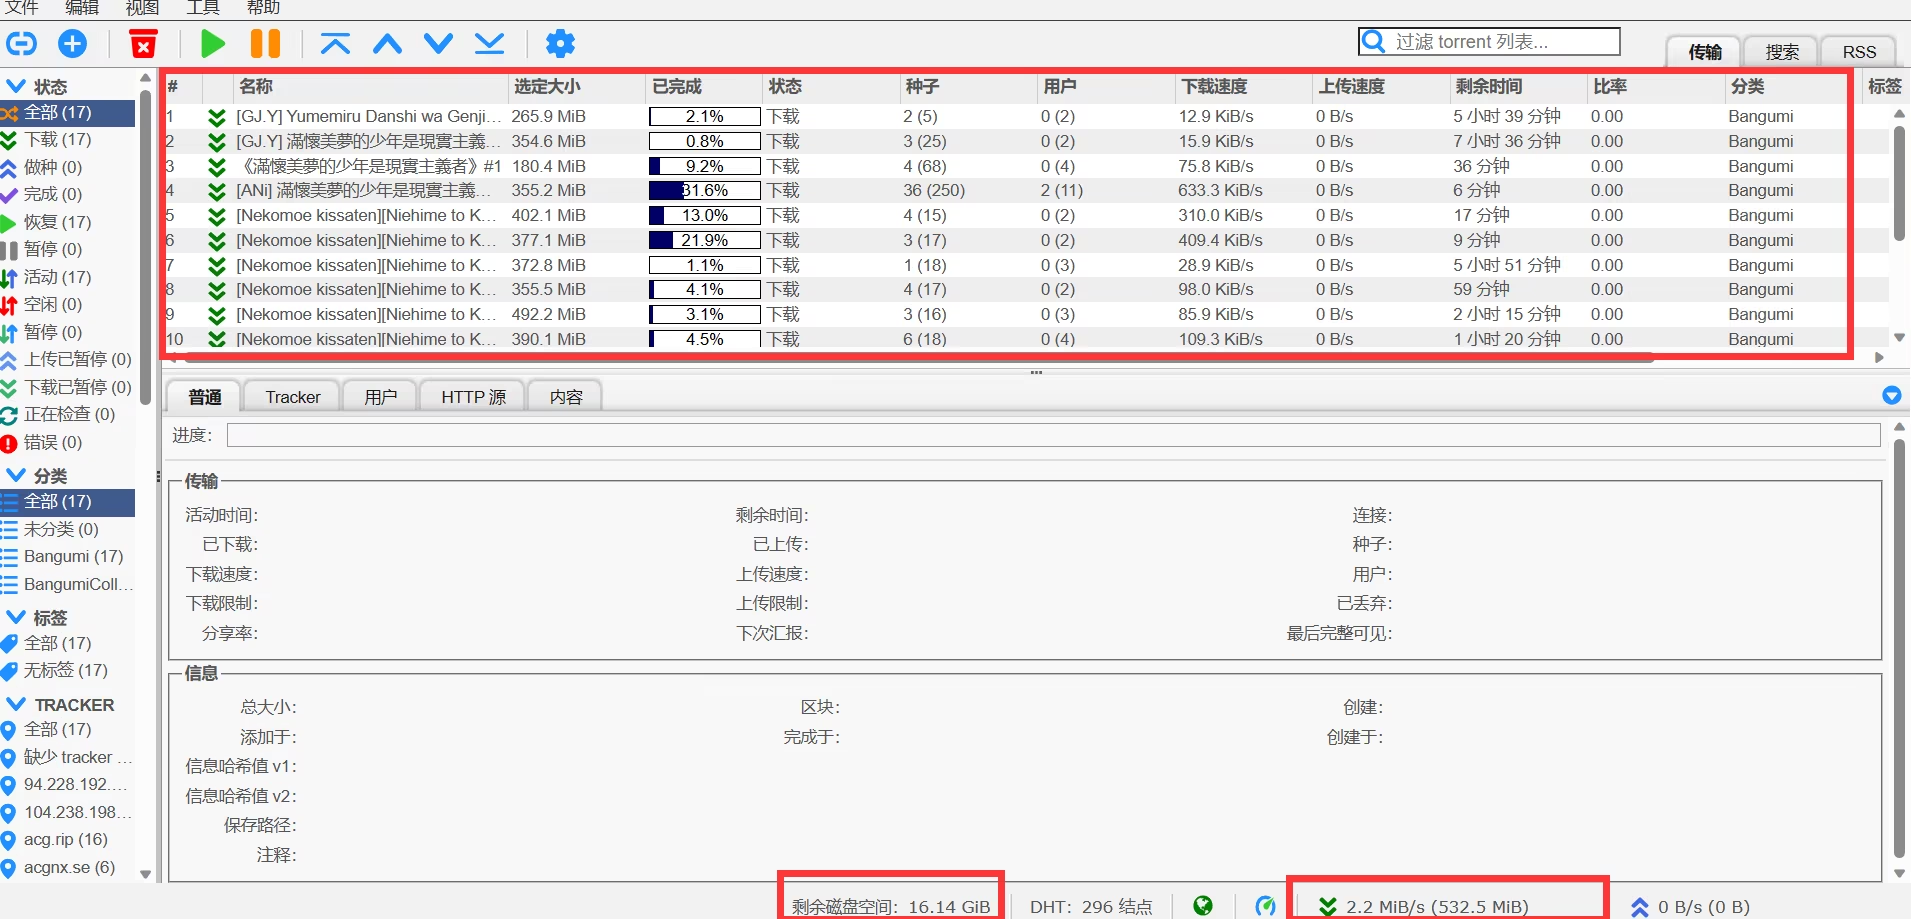This screenshot has width=1911, height=919.
Task: Select the 未分类 (0) category
Action: (x=61, y=529)
